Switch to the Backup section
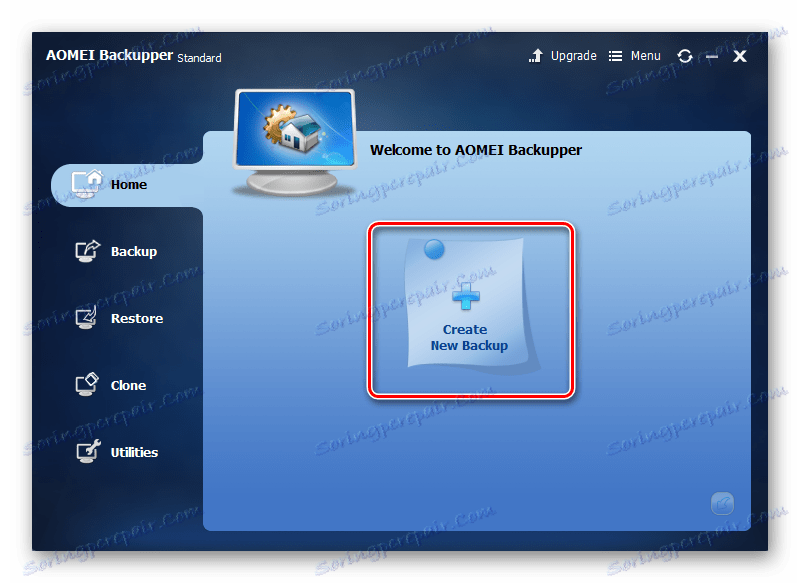This screenshot has height=583, width=800. 134,251
